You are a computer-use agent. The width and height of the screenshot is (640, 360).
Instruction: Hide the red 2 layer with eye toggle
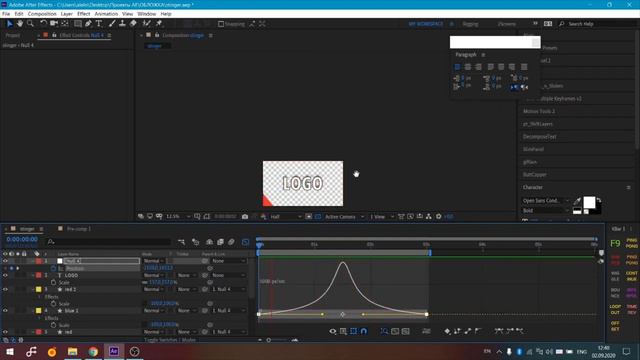pos(5,289)
